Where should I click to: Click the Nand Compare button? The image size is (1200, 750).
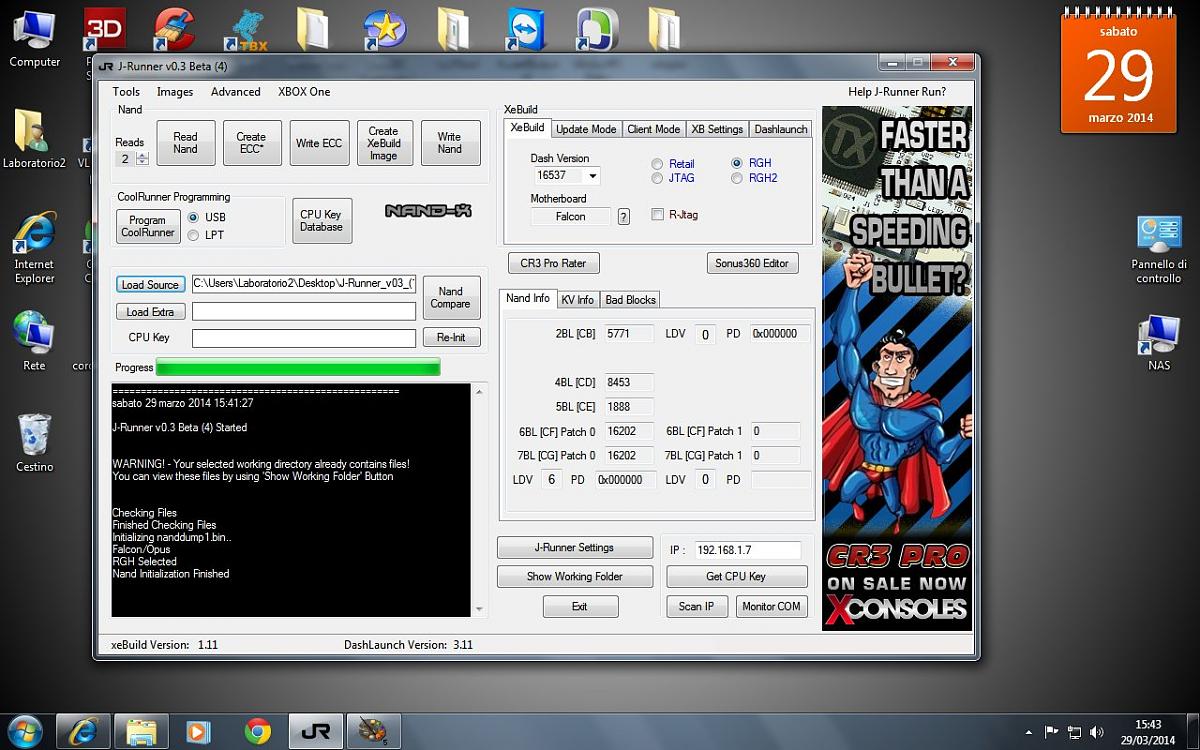450,298
